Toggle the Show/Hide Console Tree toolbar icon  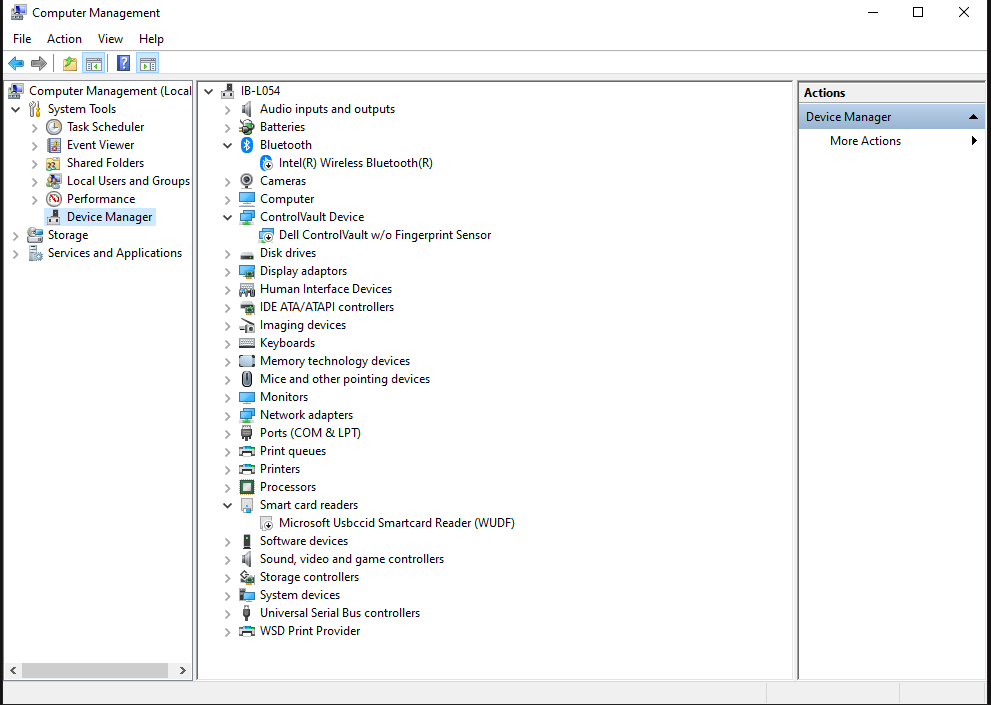(93, 62)
